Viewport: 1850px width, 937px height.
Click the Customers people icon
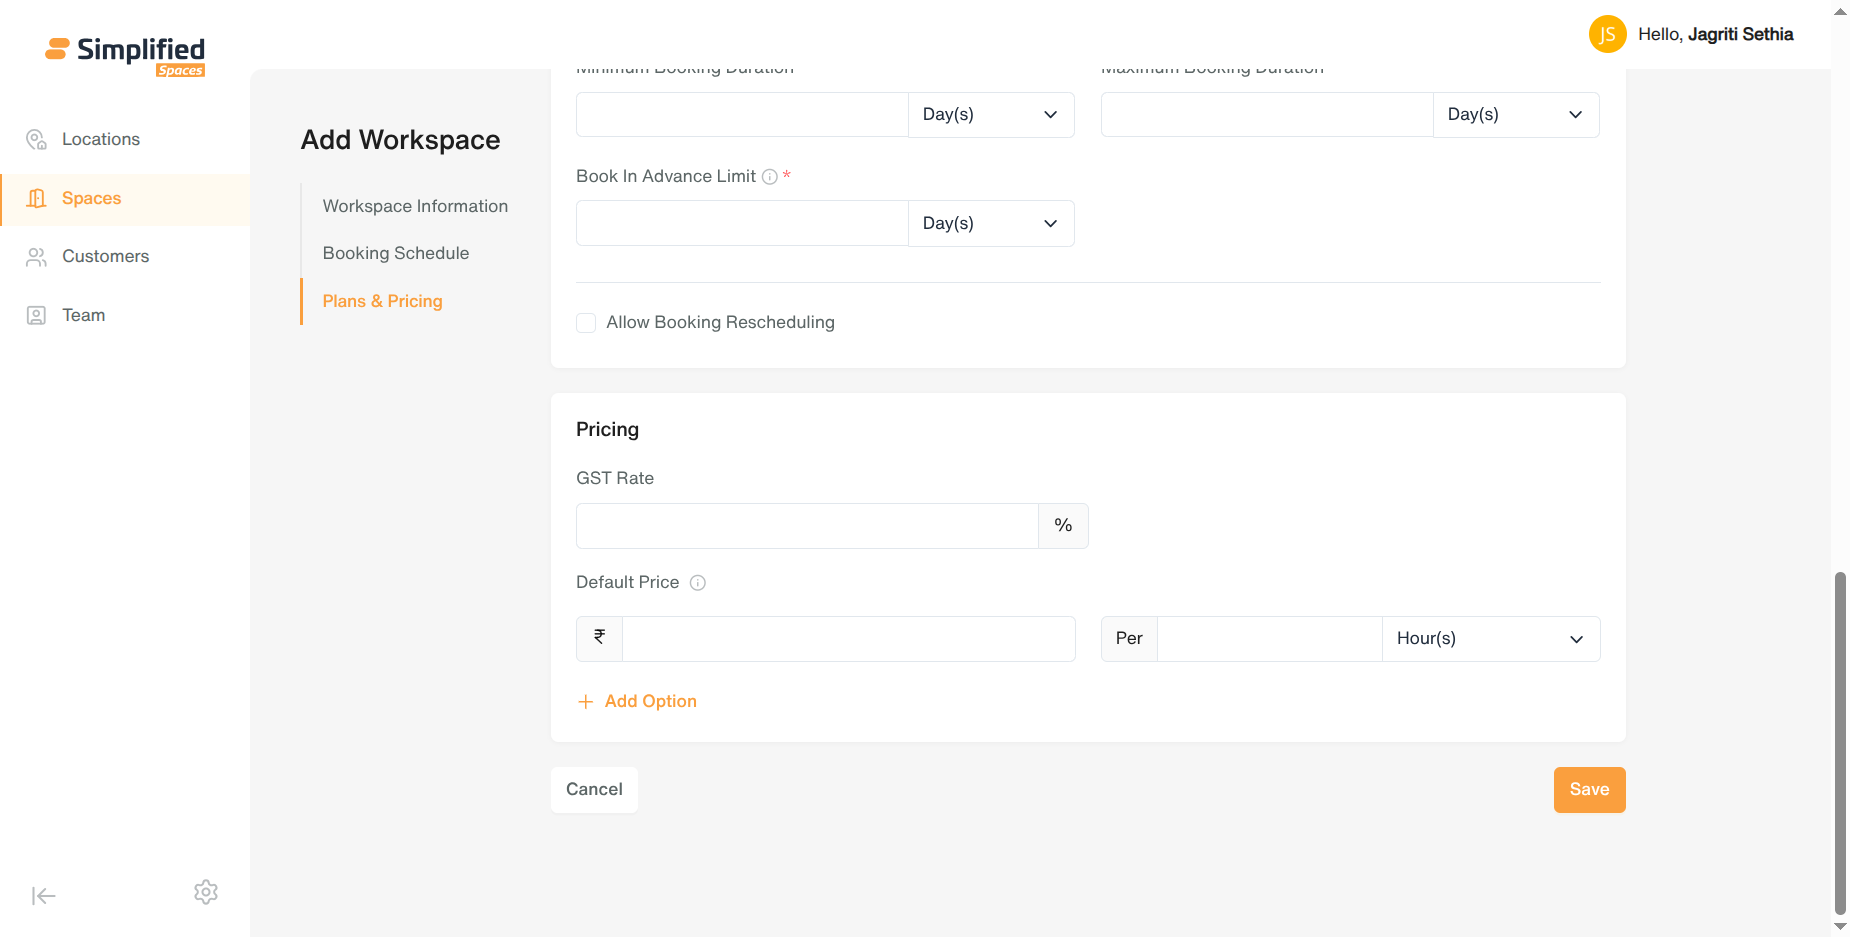37,257
